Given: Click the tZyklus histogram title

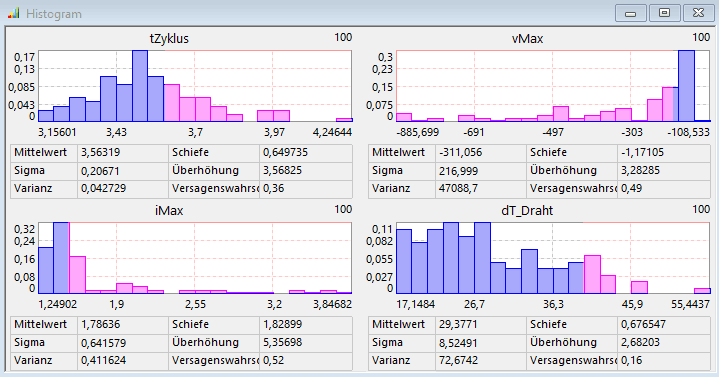Looking at the screenshot, I should coord(169,39).
